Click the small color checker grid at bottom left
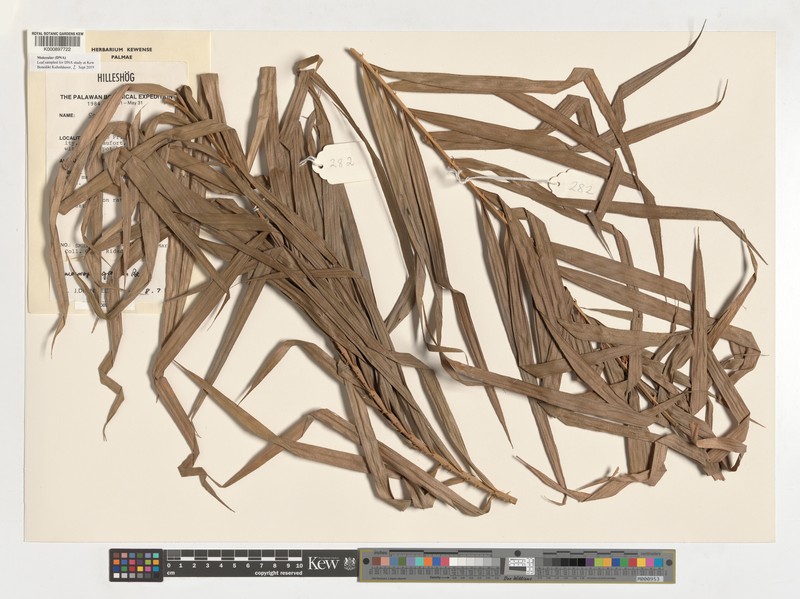Screen dimensions: 800x599 pyautogui.click(x=136, y=565)
